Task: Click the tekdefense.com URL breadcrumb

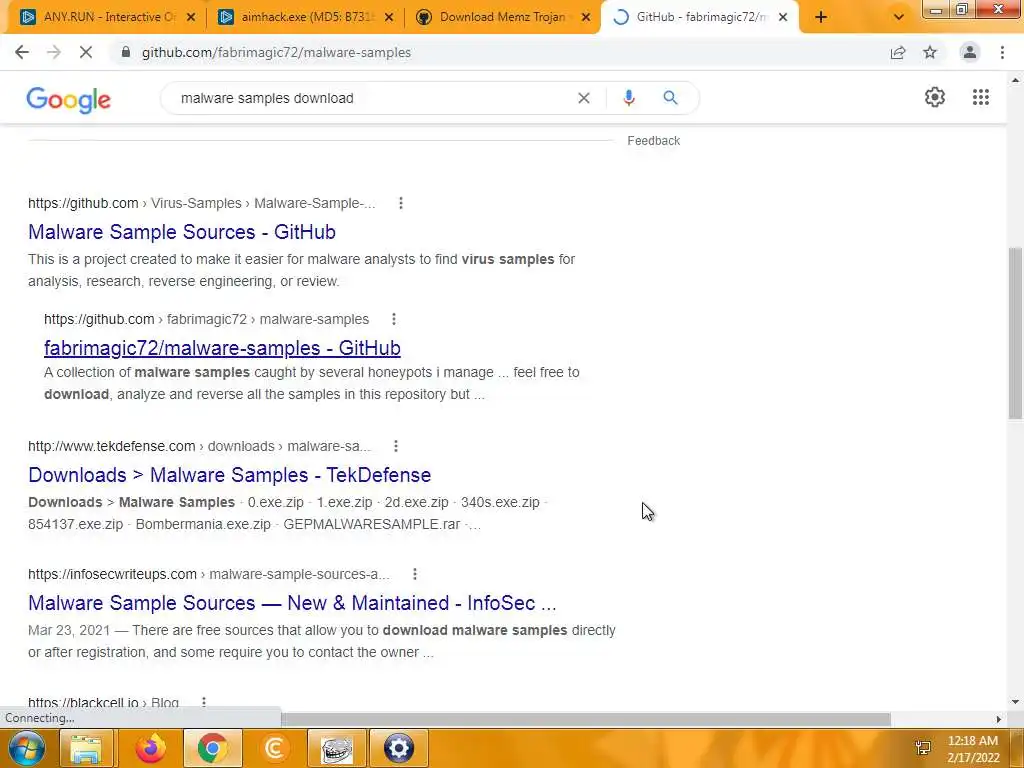Action: click(x=199, y=446)
